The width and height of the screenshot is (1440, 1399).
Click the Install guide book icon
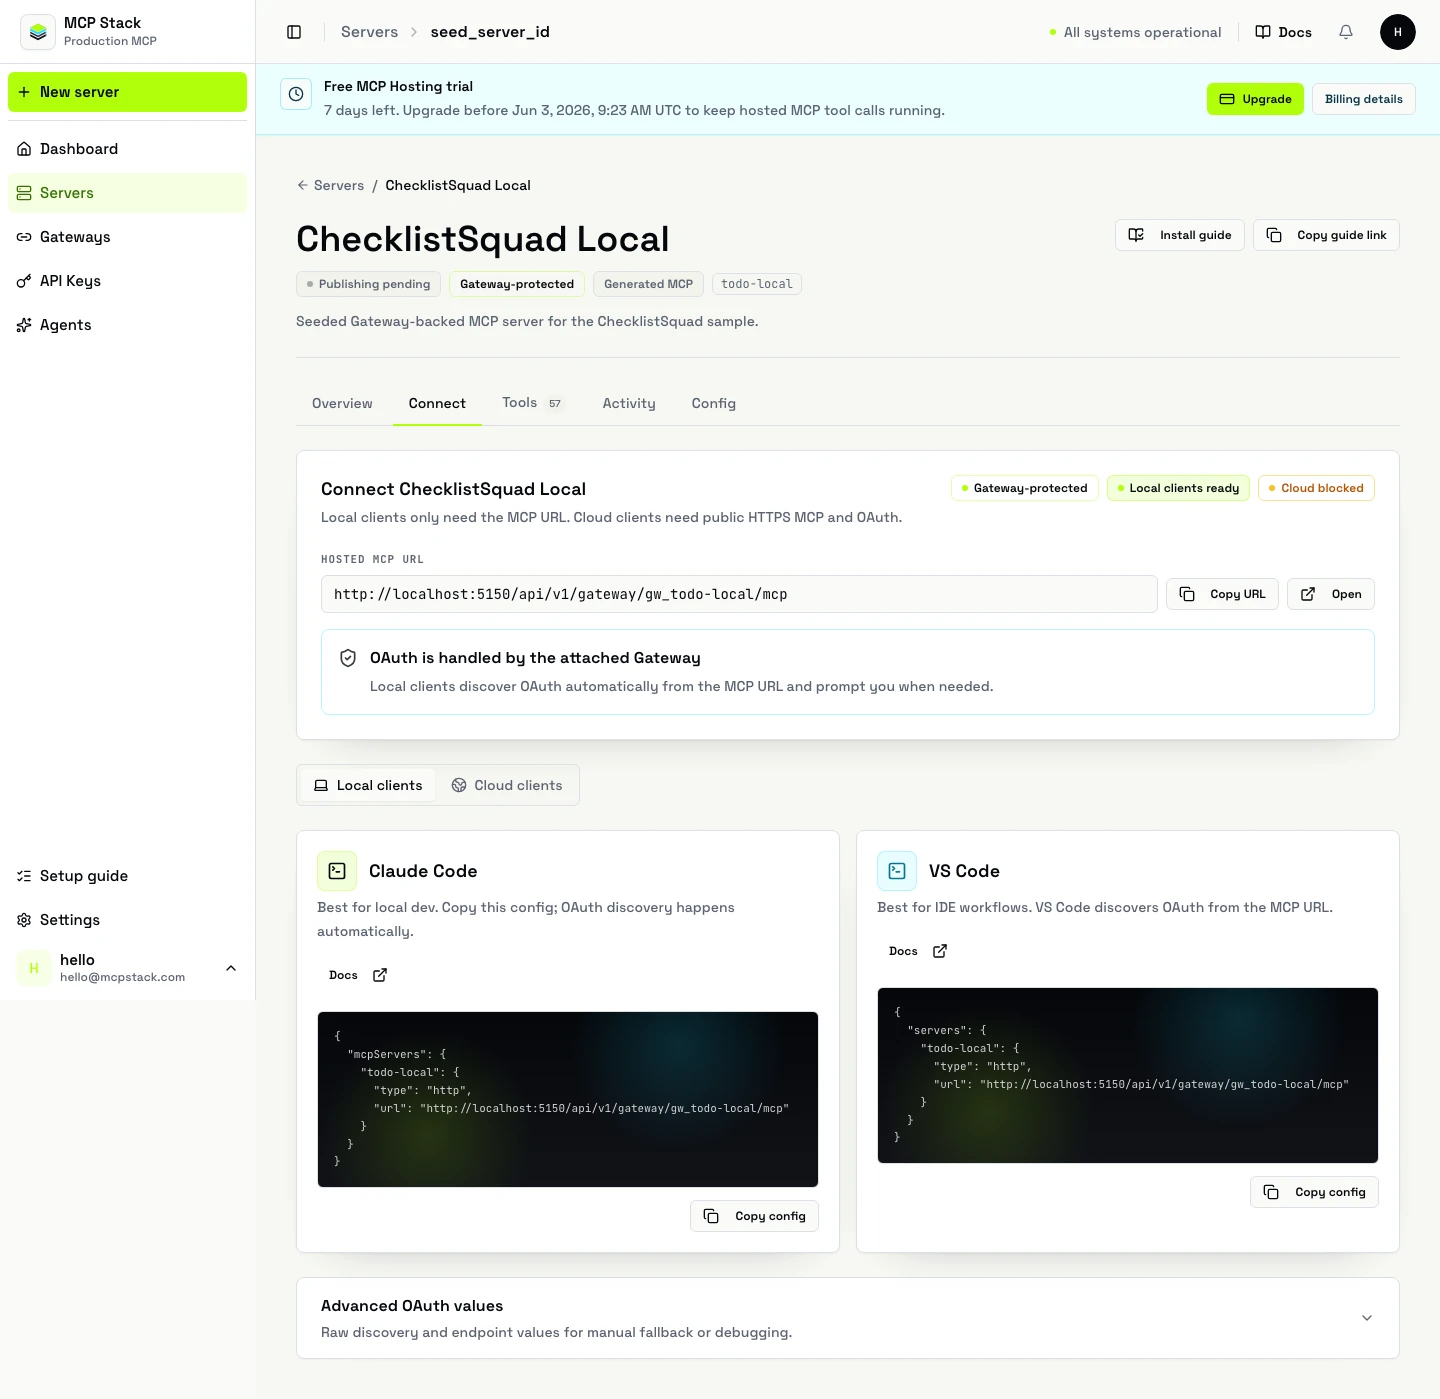tap(1136, 235)
